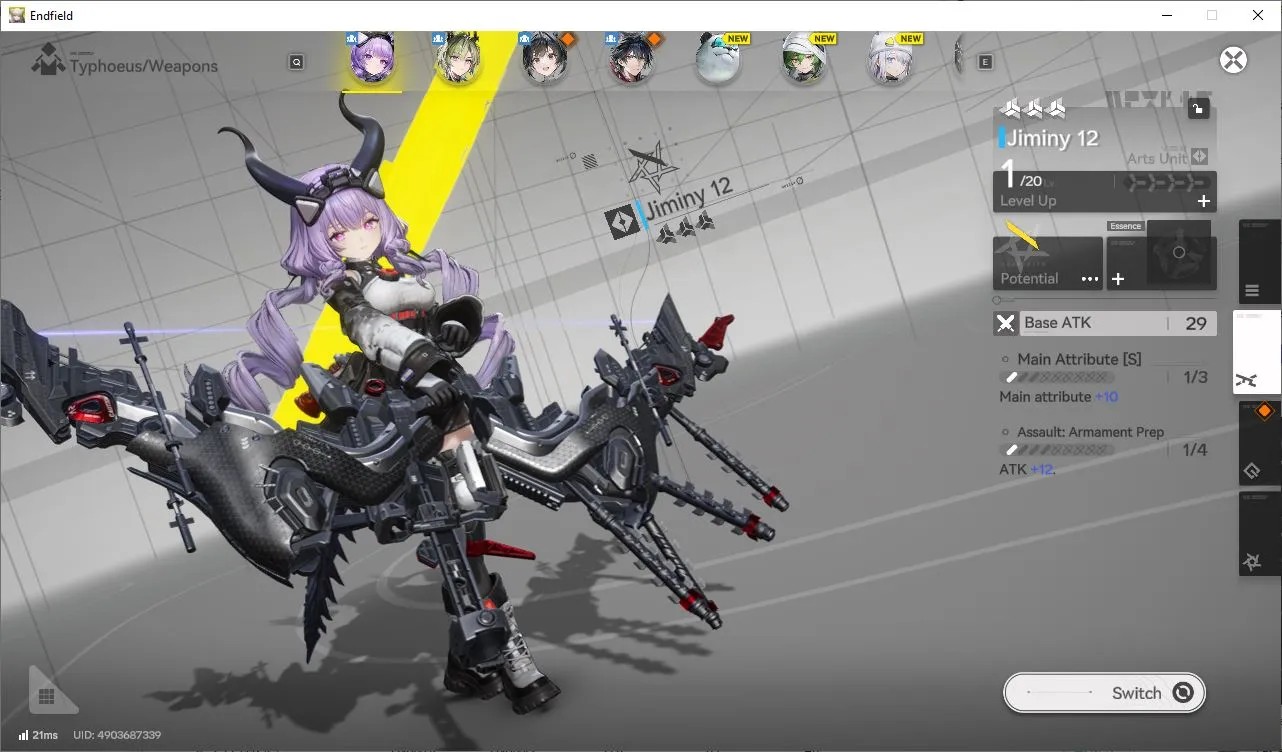Screen dimensions: 1282x752
Task: Select the green-haired horned character portrait
Action: (458, 58)
